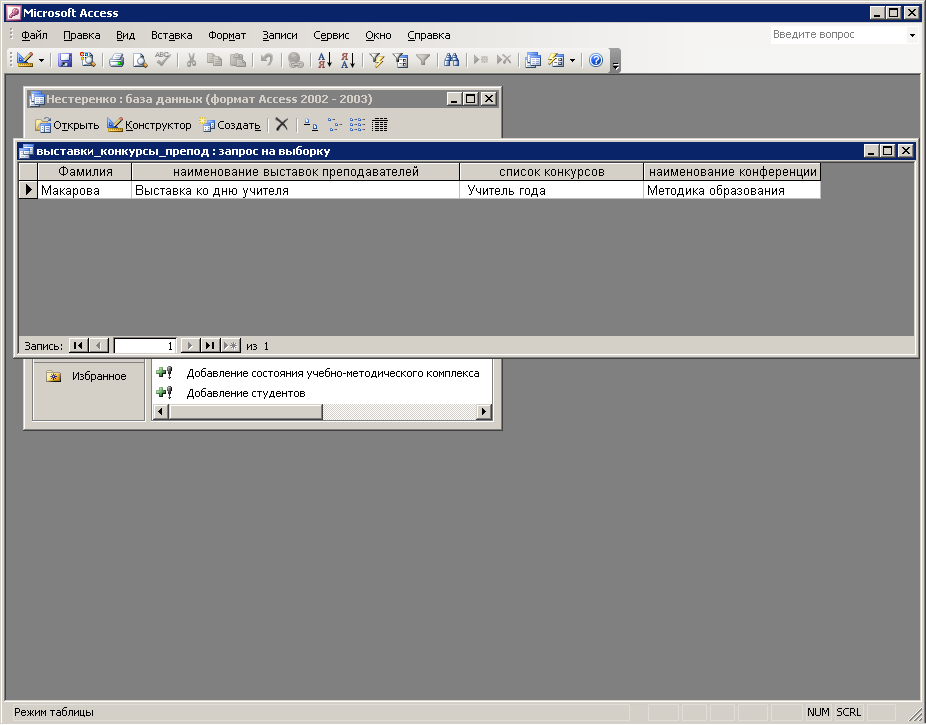
Task: Sort descending with the Я-A icon
Action: (348, 60)
